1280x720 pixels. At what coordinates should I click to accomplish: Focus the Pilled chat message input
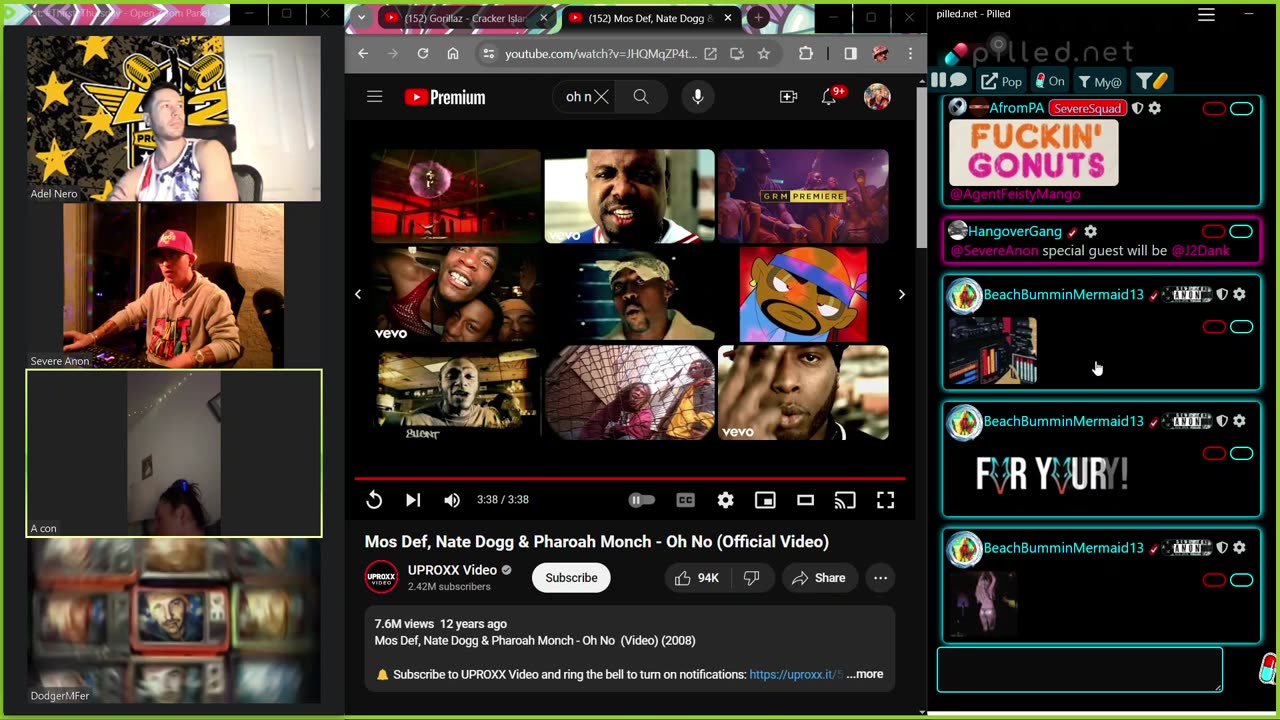(1080, 670)
